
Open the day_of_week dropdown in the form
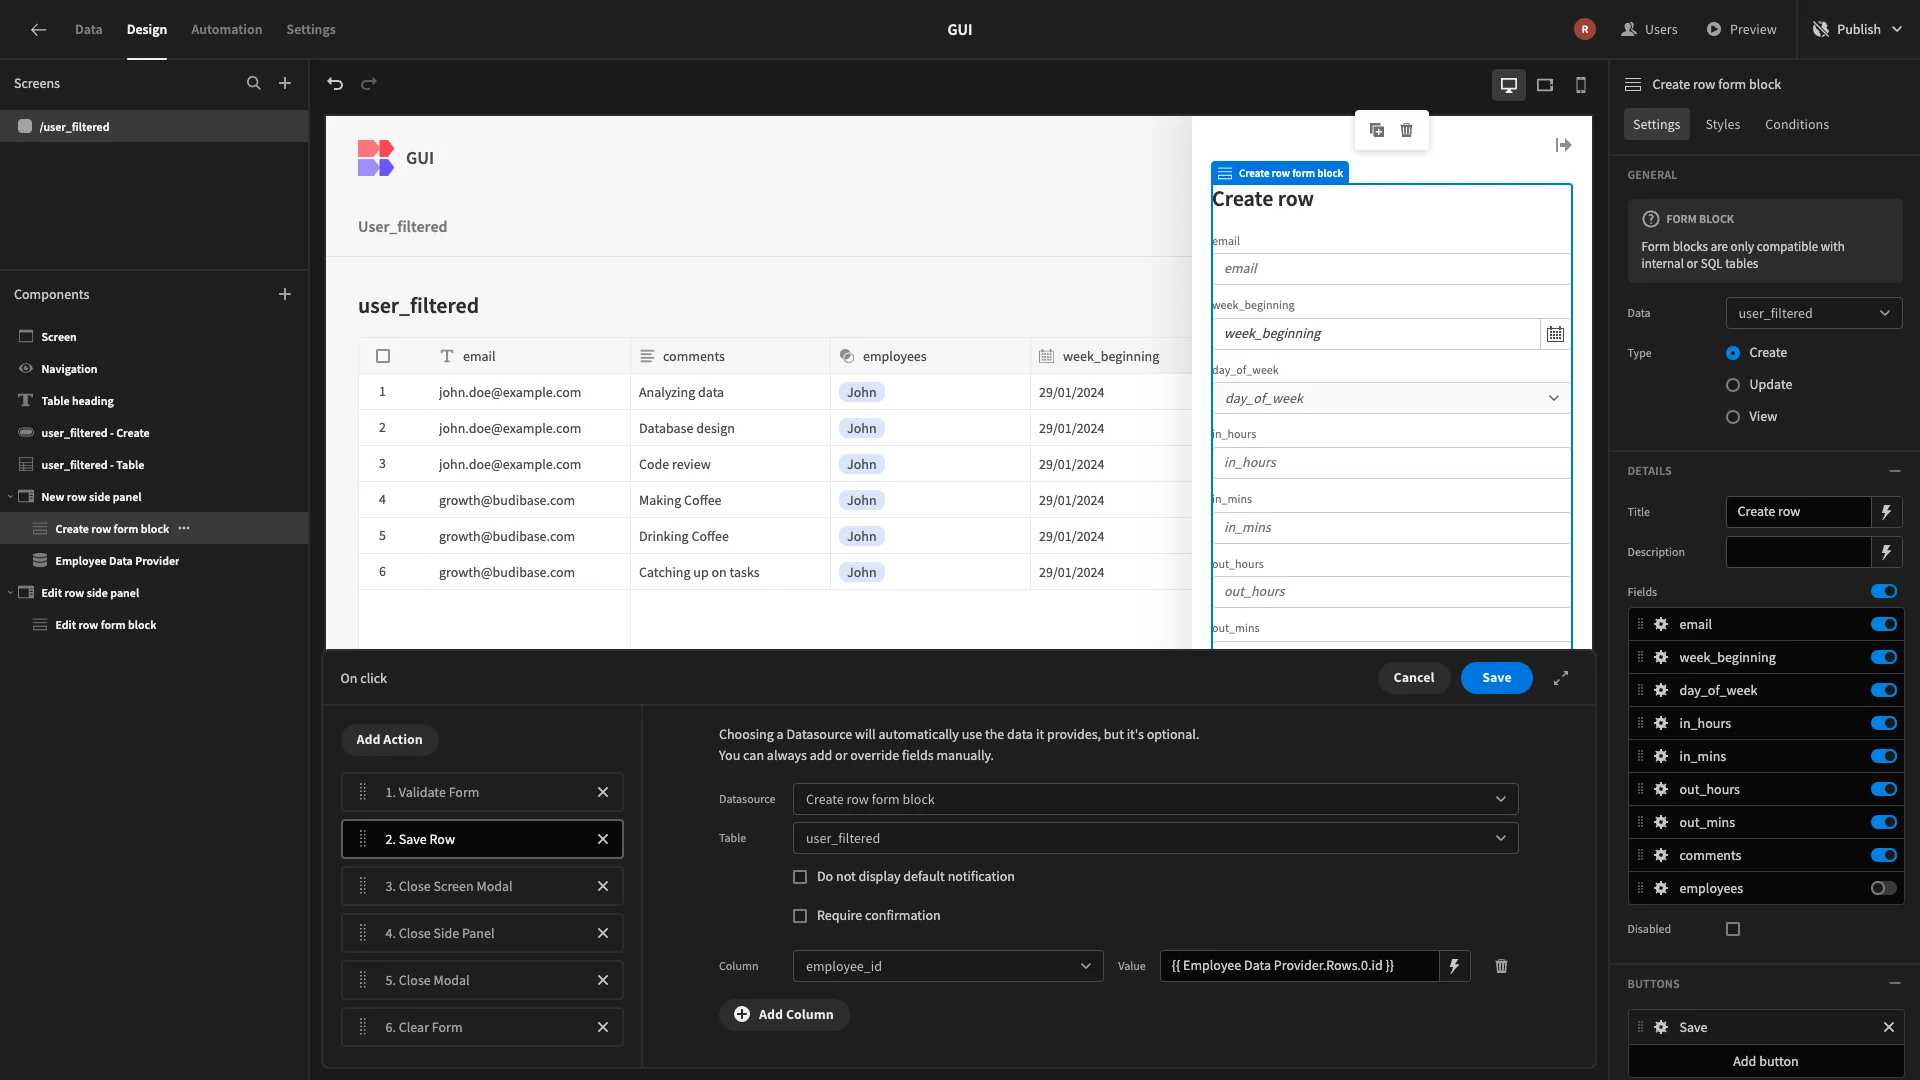pyautogui.click(x=1391, y=398)
